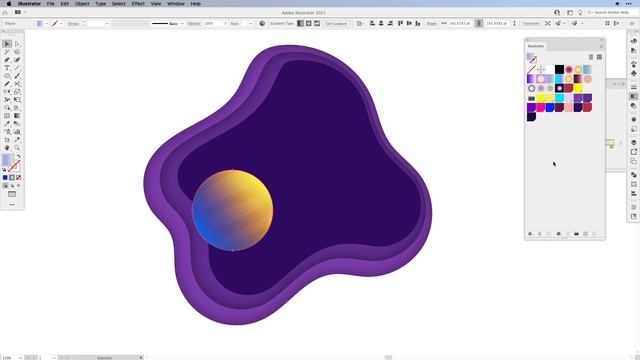The image size is (640, 360).
Task: Select the Magic Wand tool
Action: tap(7, 52)
